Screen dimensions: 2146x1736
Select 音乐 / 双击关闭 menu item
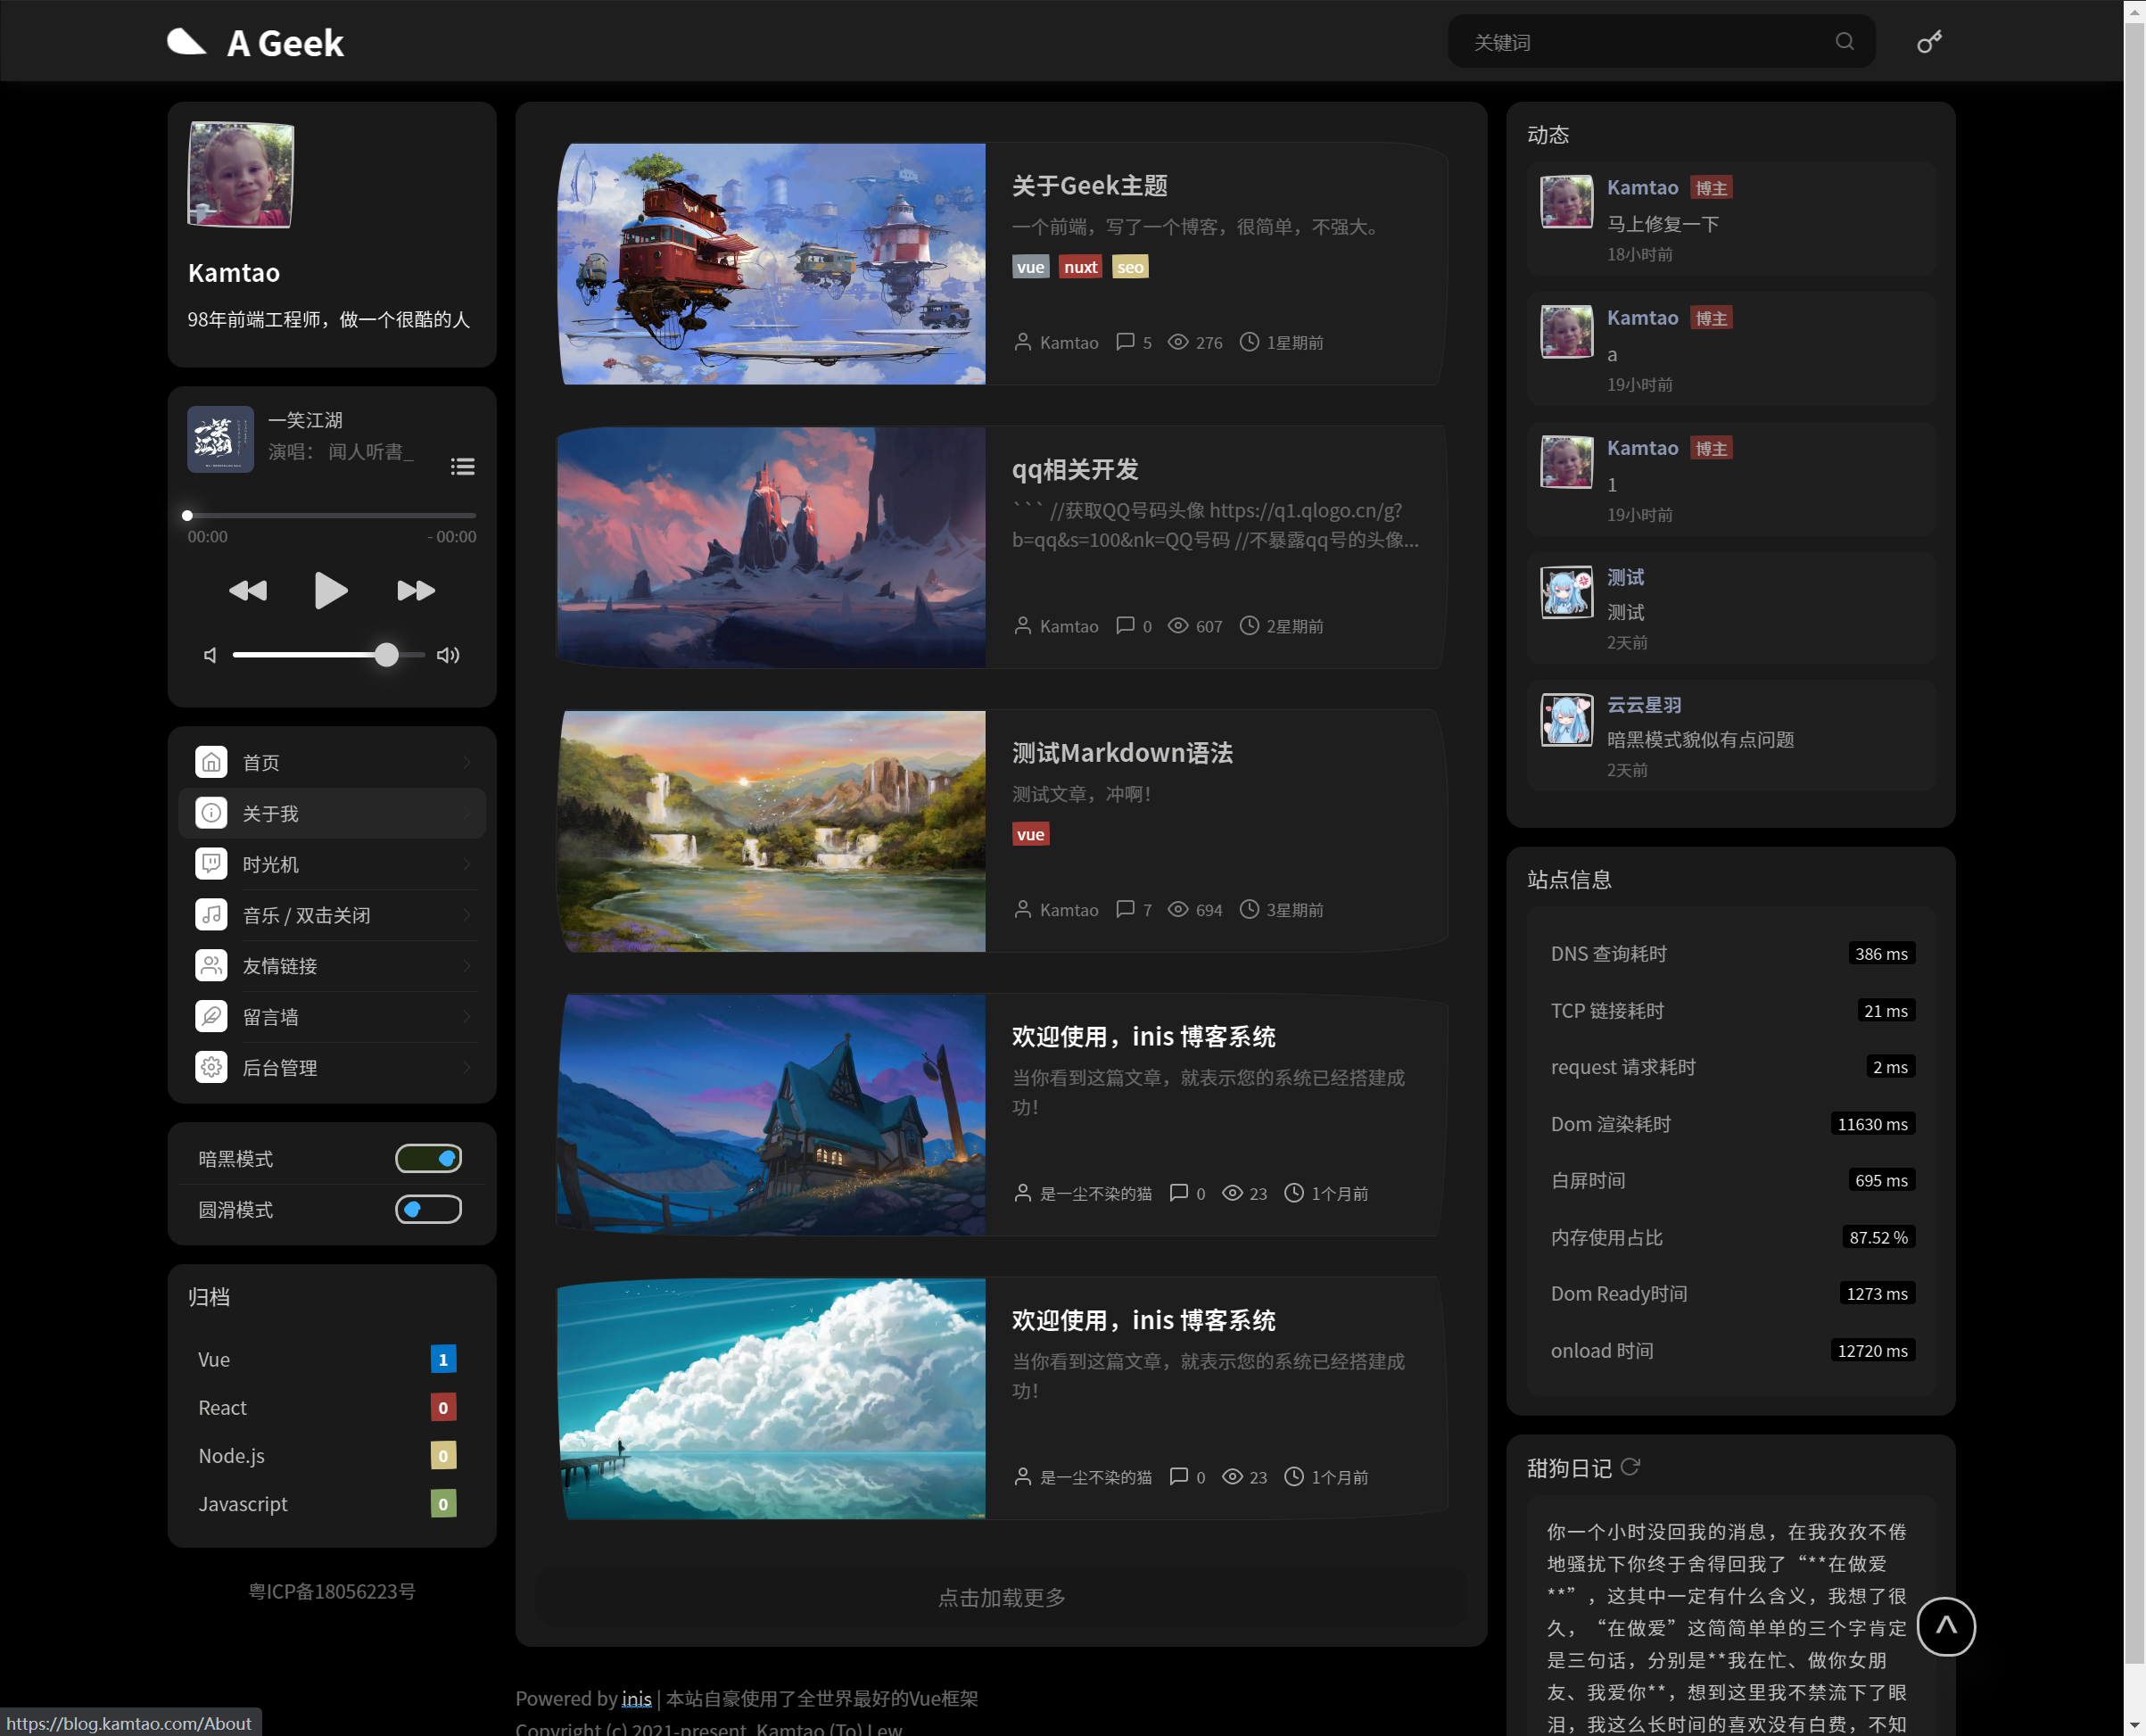[x=332, y=915]
